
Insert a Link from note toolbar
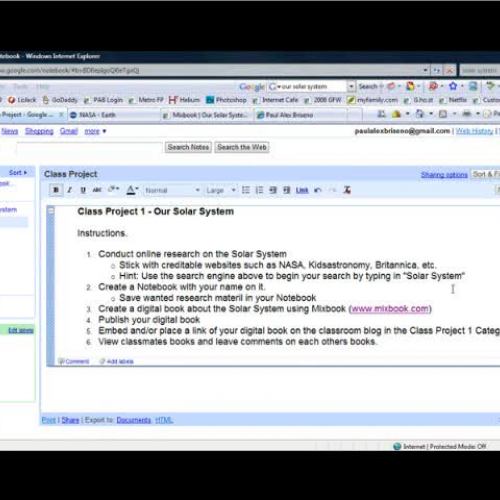tap(302, 190)
